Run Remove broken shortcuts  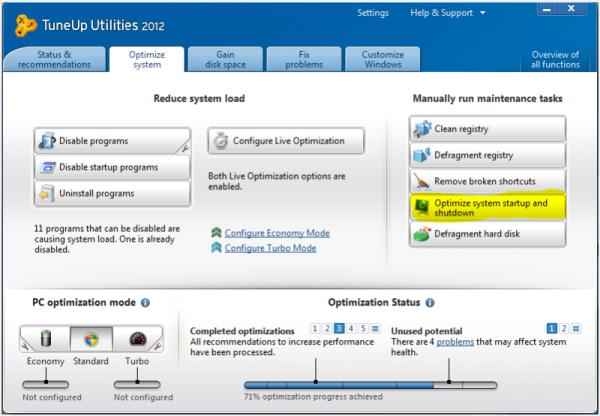[x=488, y=181]
